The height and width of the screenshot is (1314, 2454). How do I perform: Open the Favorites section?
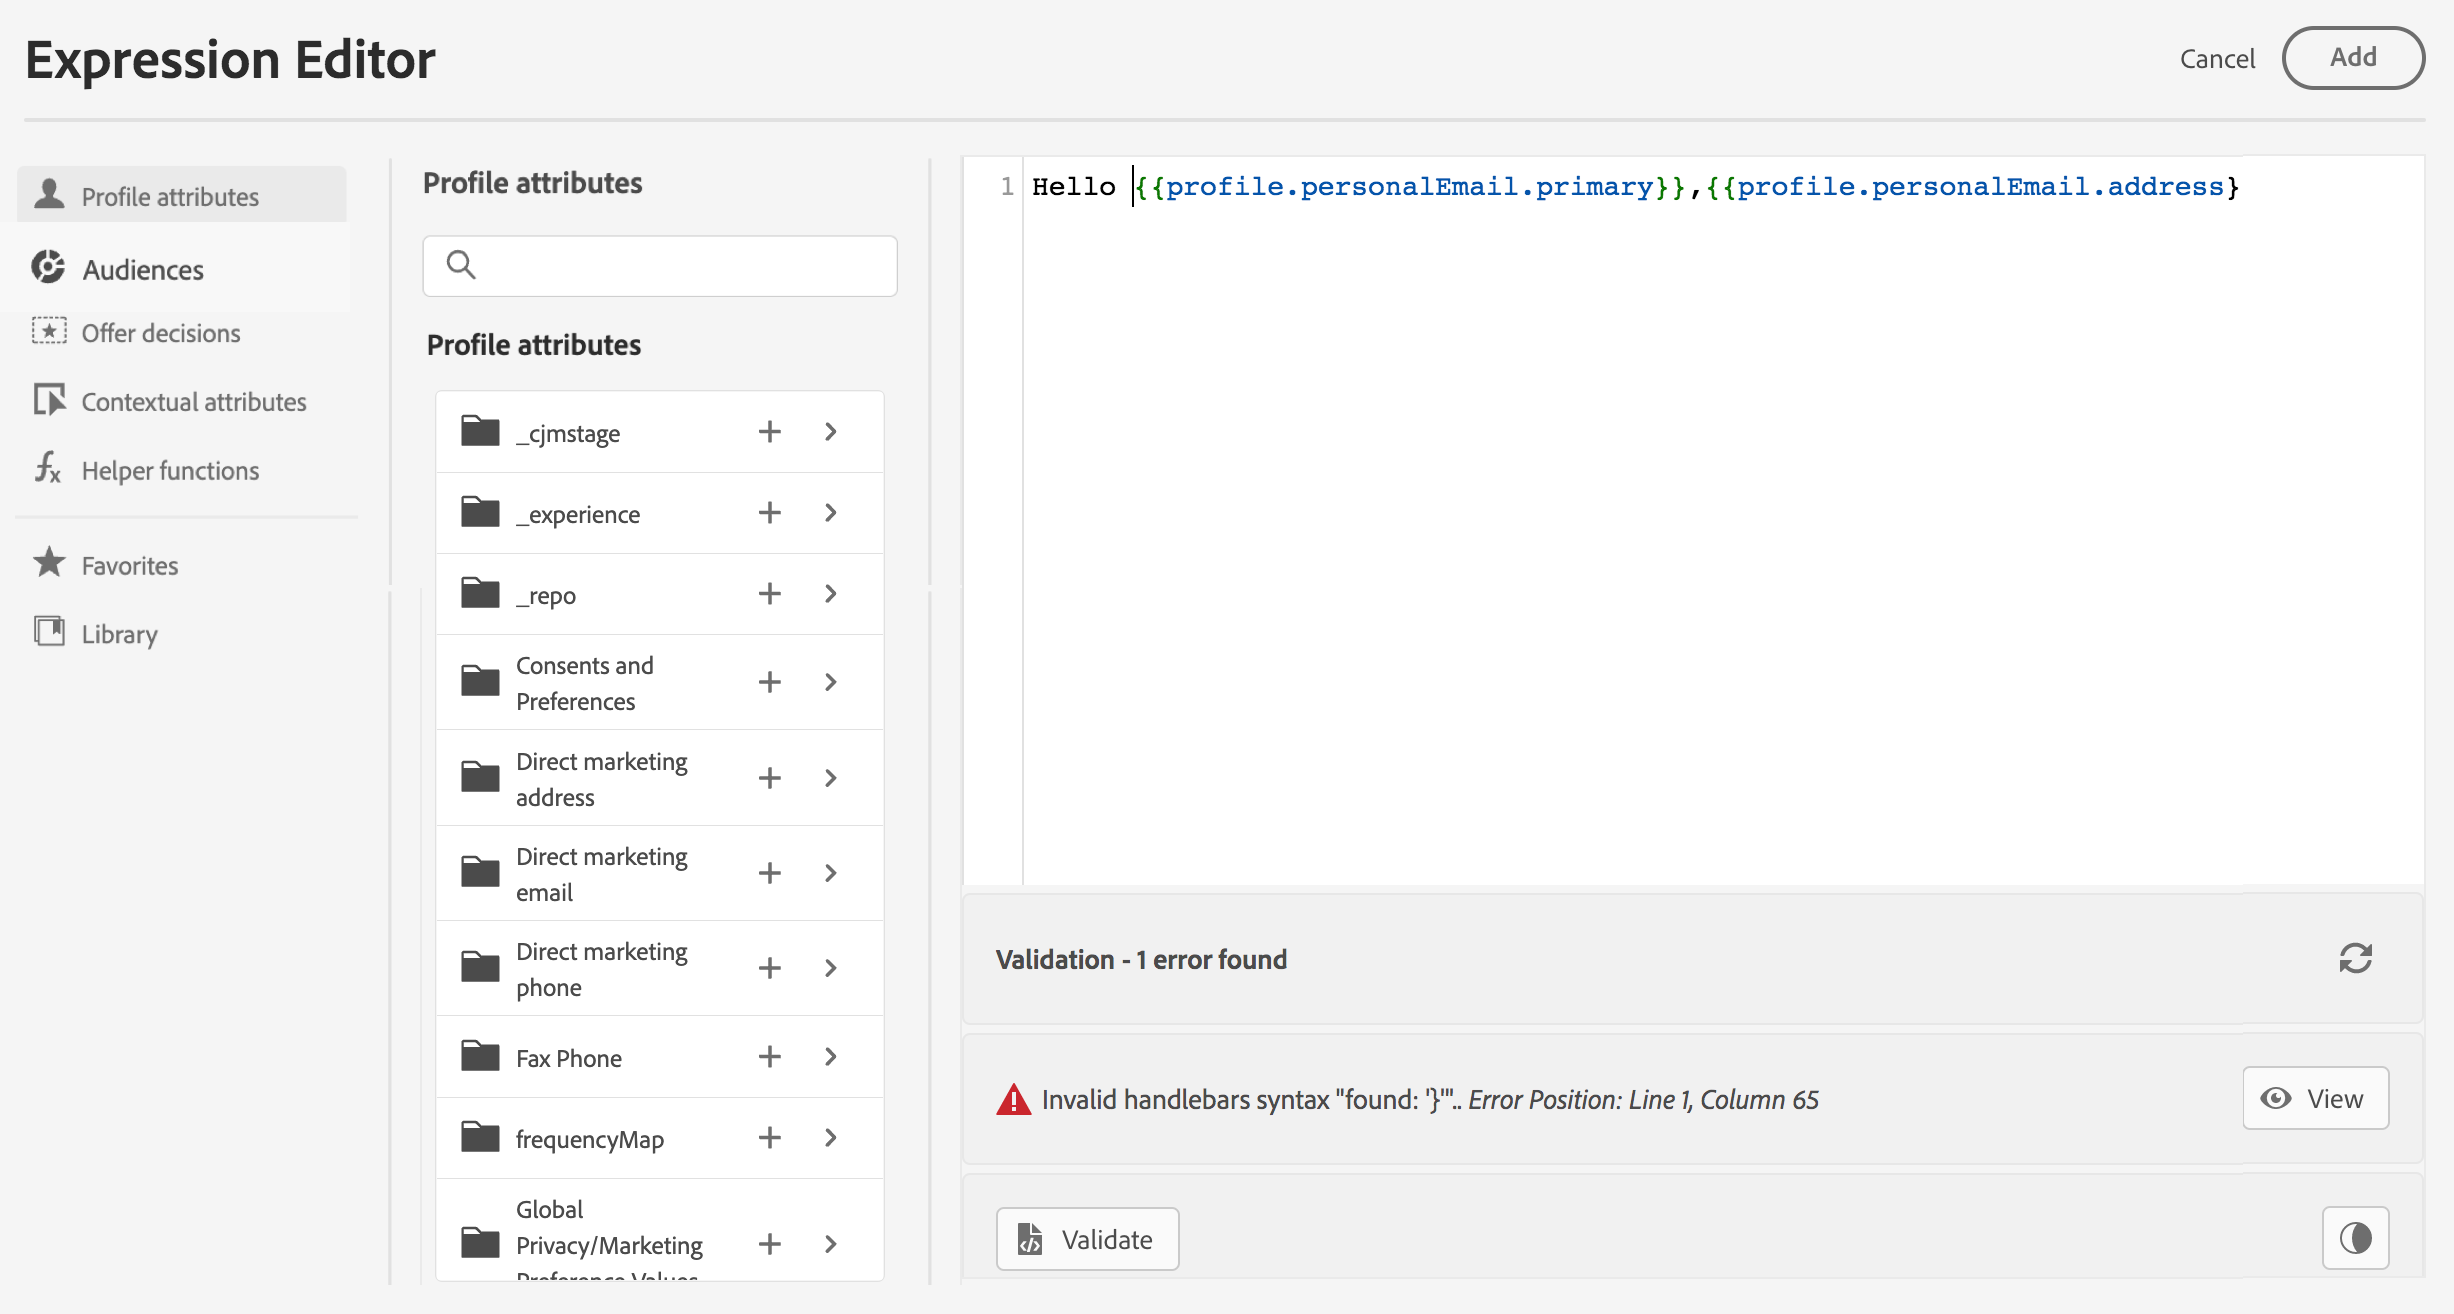click(129, 565)
